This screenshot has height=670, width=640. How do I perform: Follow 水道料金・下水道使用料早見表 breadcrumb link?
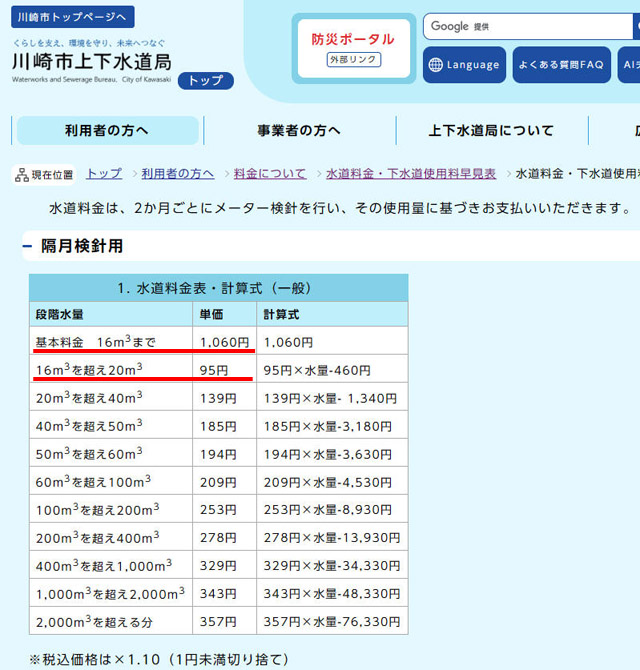pos(411,173)
